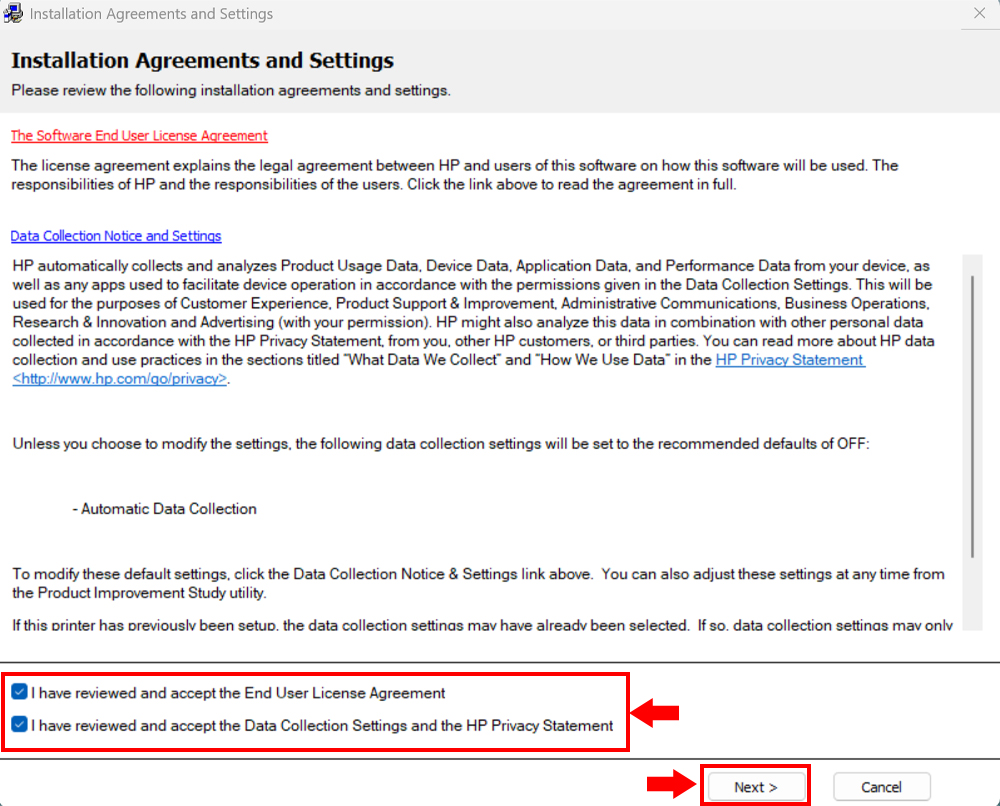Image resolution: width=1000 pixels, height=806 pixels.
Task: Open The Software End User License Agreement link
Action: pyautogui.click(x=139, y=136)
